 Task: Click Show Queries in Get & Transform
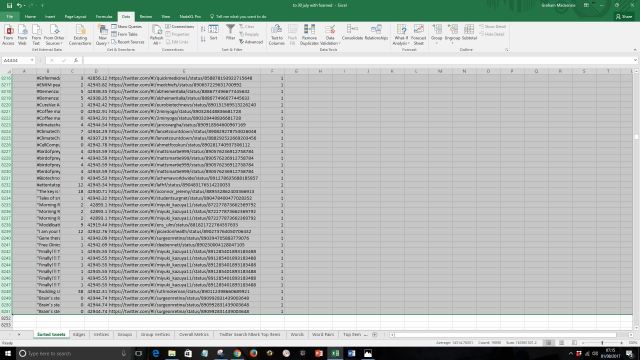click(127, 27)
